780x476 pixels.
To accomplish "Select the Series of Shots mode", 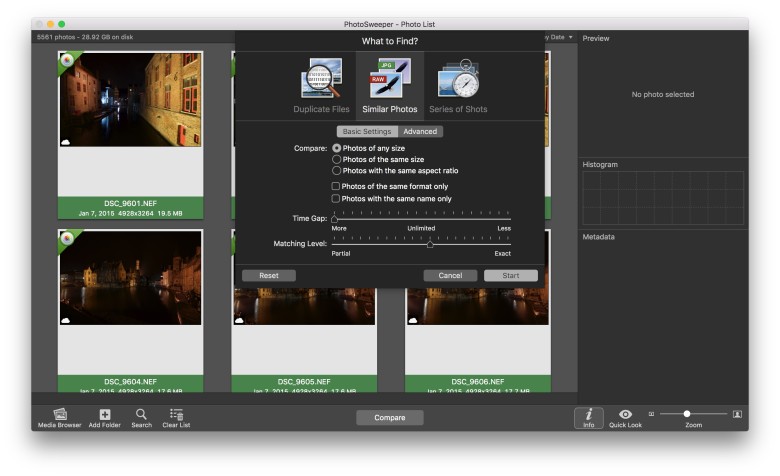I will pyautogui.click(x=458, y=86).
